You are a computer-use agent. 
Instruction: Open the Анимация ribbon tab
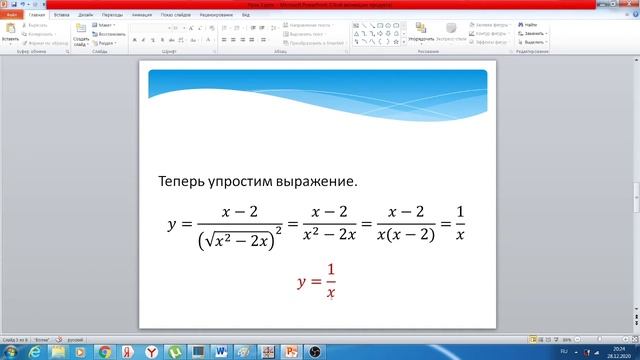tap(142, 15)
